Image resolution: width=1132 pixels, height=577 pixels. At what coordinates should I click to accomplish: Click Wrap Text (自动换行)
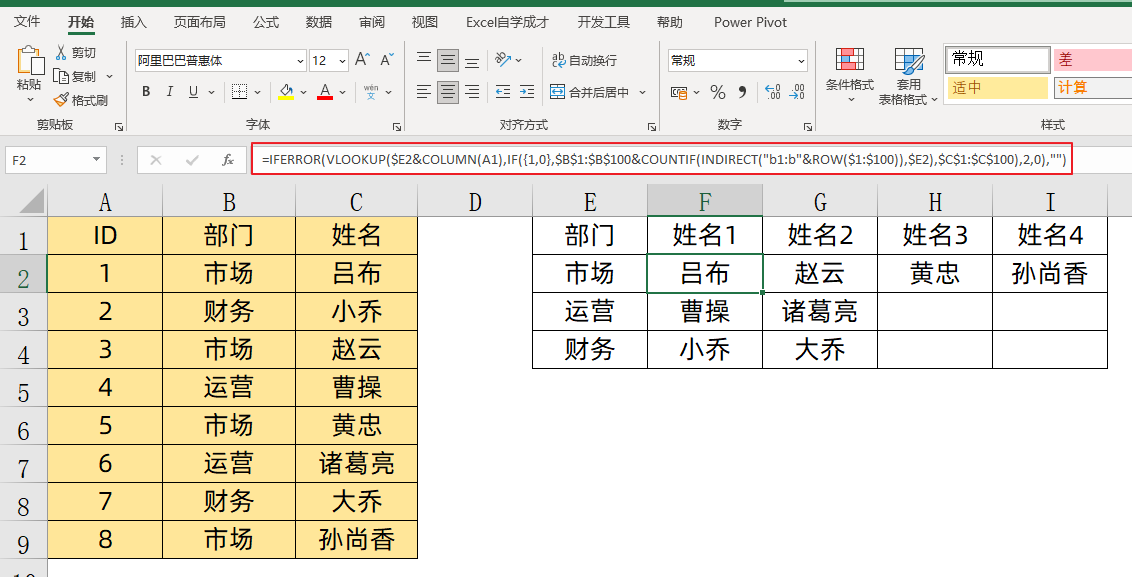[x=584, y=61]
